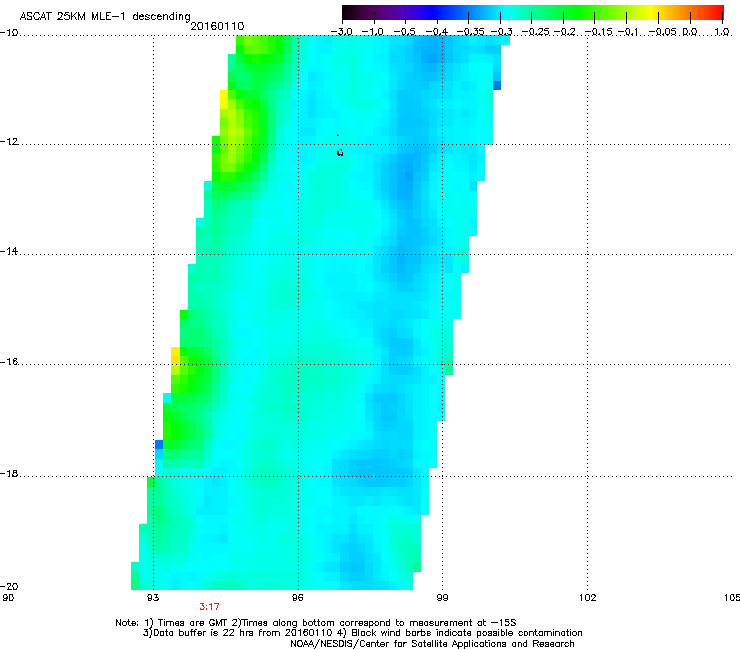Click the -3.0 color scale label
The width and height of the screenshot is (740, 650).
click(341, 32)
